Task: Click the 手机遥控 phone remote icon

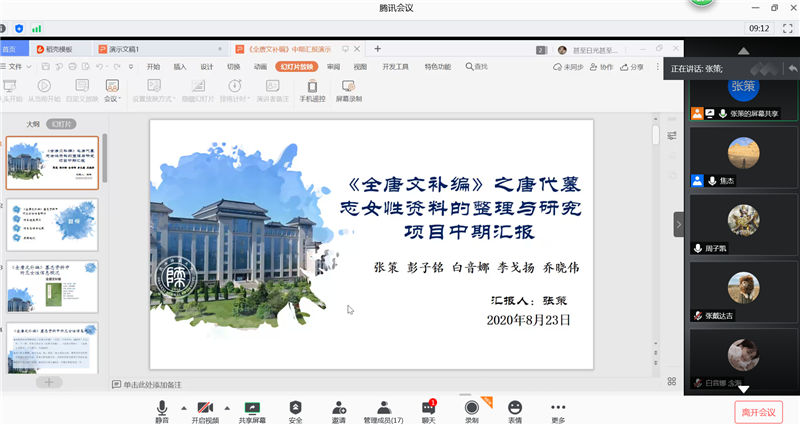Action: tap(312, 90)
